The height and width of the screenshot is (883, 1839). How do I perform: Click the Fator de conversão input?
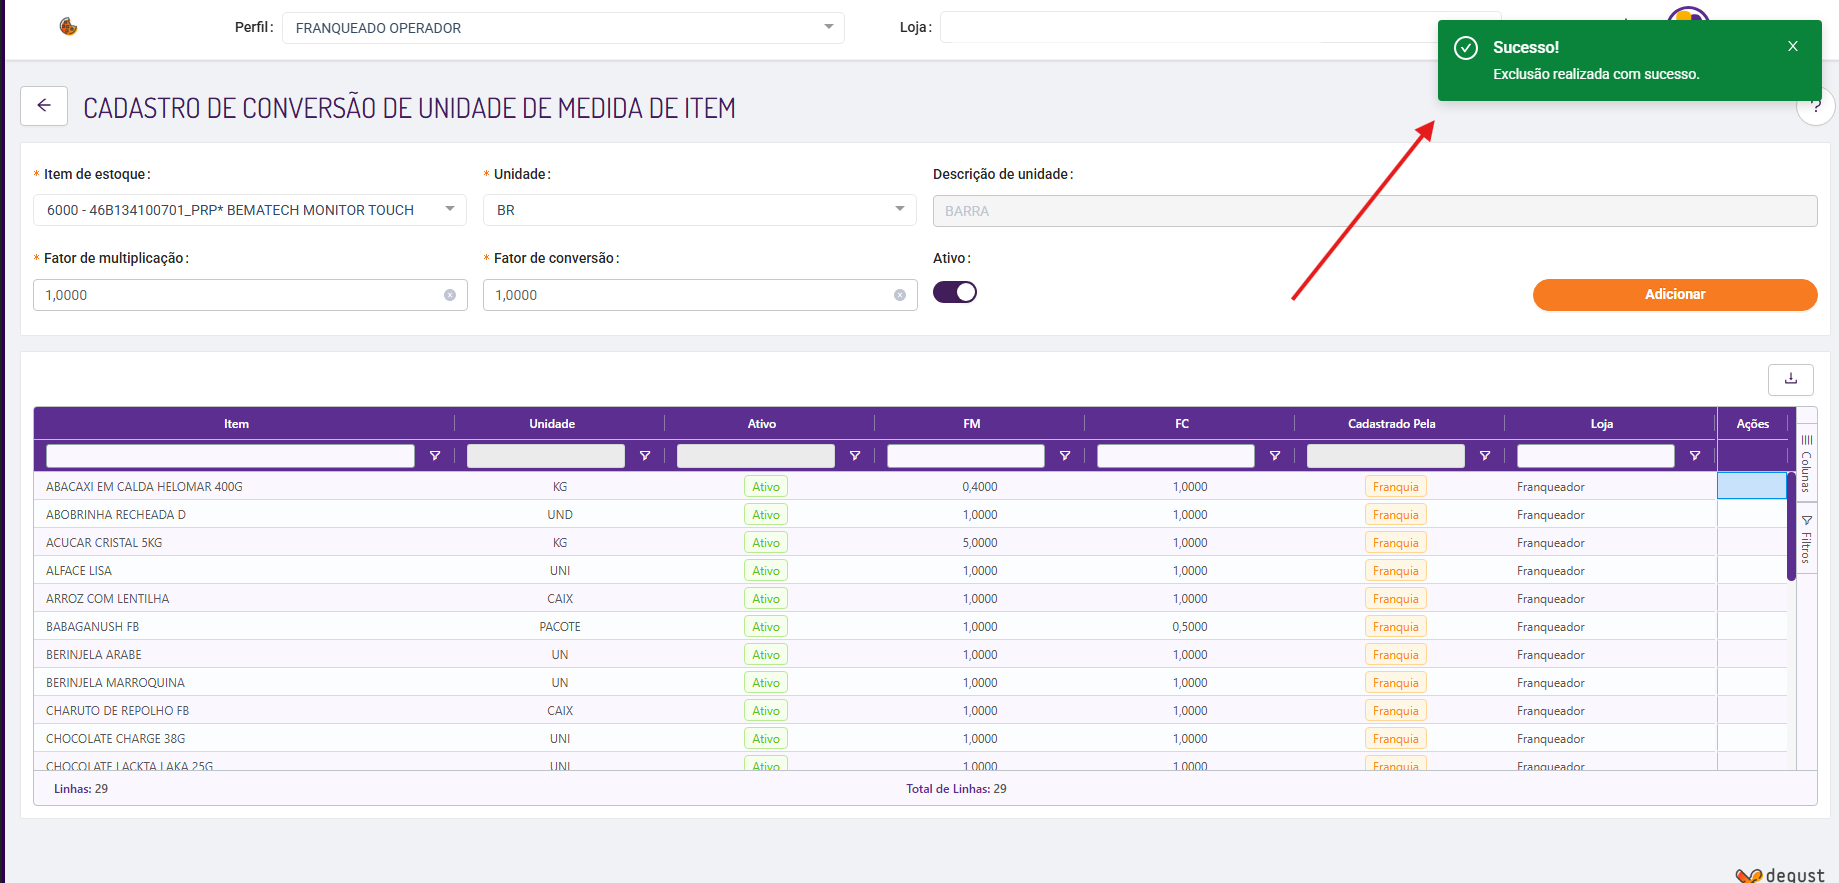click(x=700, y=295)
